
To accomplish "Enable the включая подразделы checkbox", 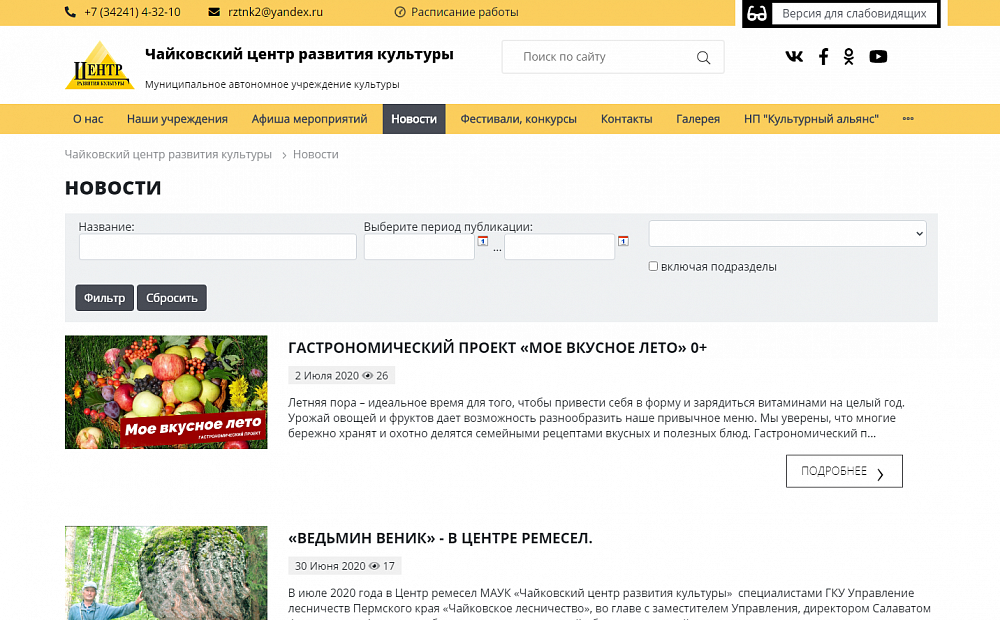I will coord(653,266).
